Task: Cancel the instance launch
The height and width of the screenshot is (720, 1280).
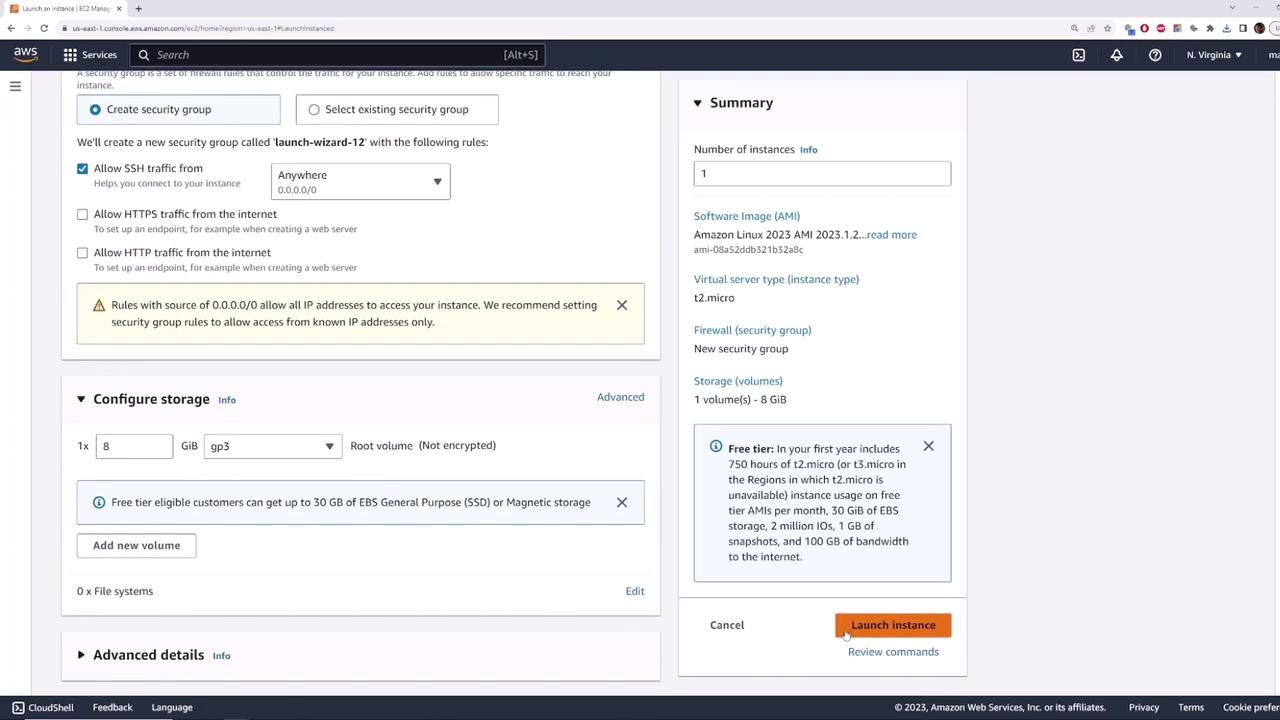Action: (727, 625)
